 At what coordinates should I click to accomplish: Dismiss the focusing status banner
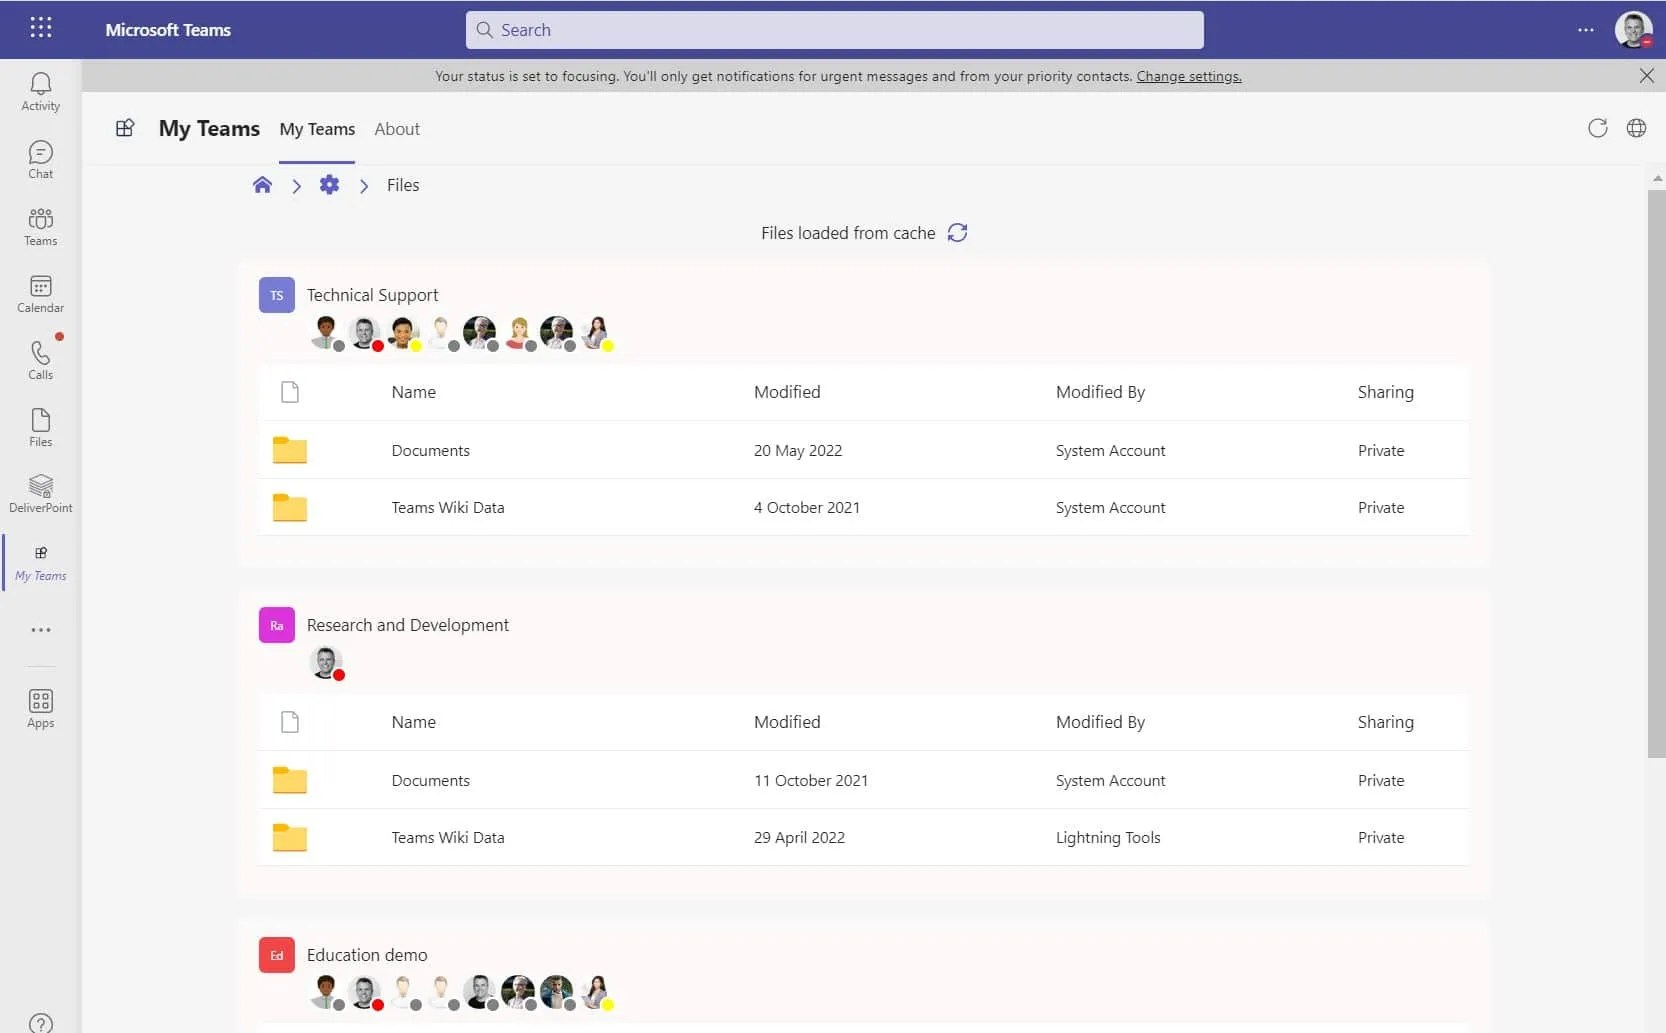pyautogui.click(x=1647, y=76)
